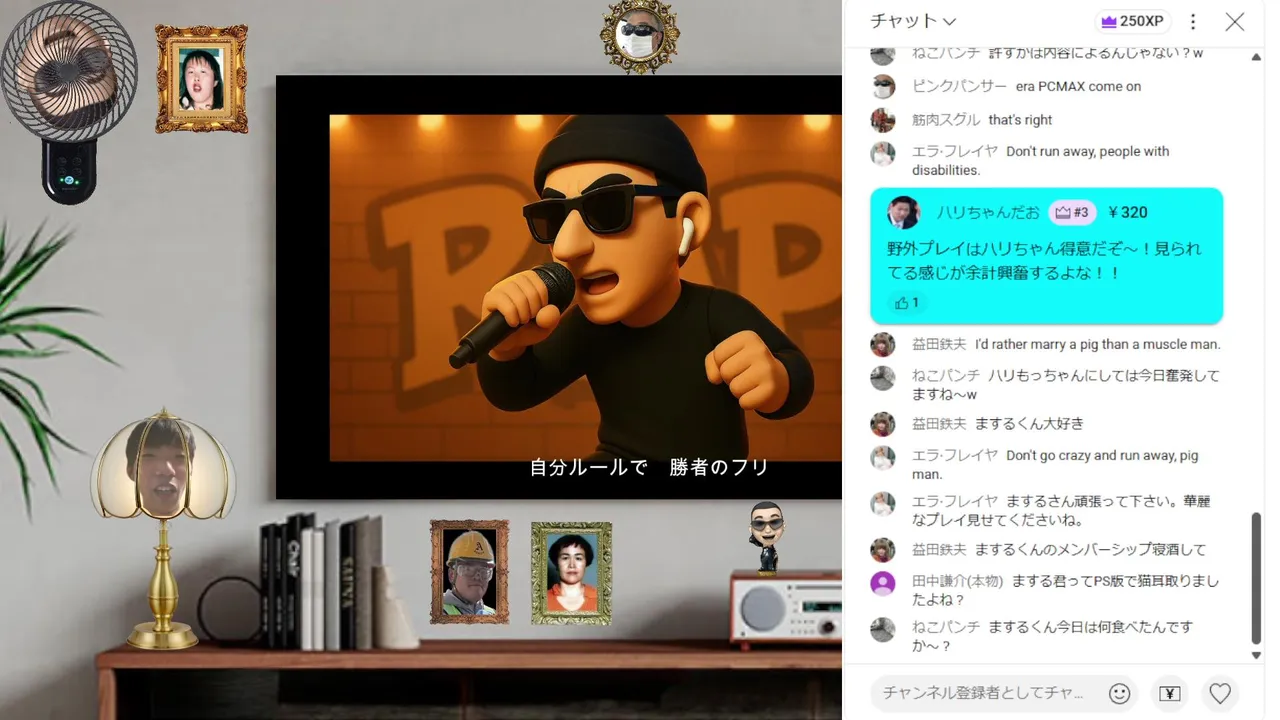Open the emoji picker in chat input

(1120, 693)
